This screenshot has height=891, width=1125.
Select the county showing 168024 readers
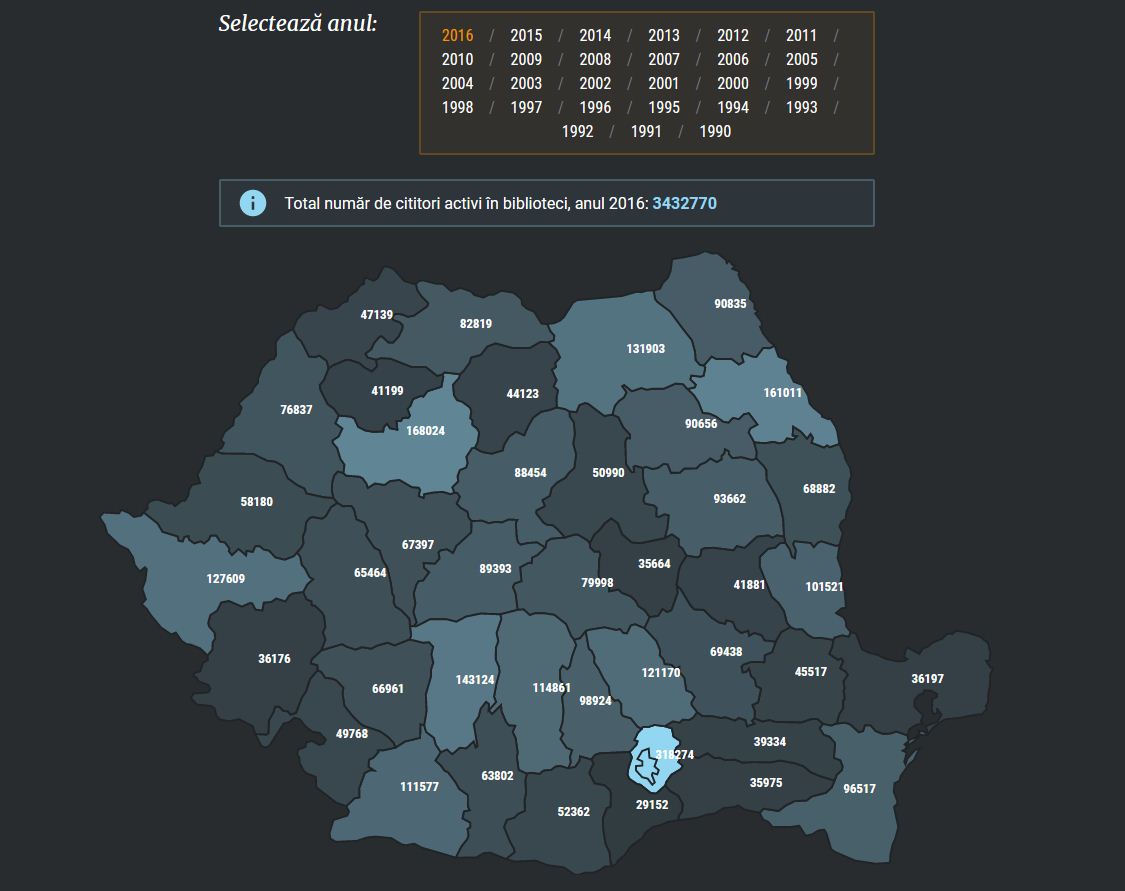[420, 431]
